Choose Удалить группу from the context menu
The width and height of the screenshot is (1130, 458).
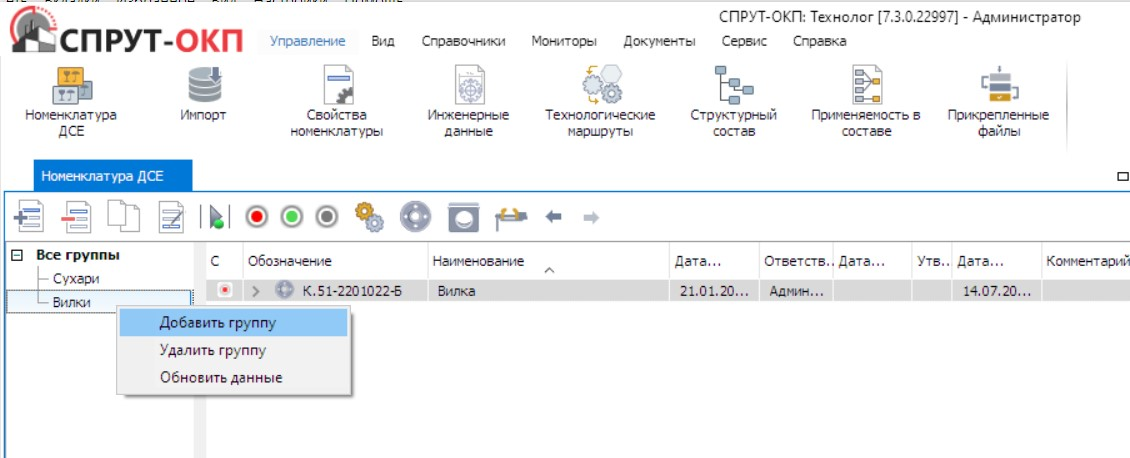pos(213,350)
